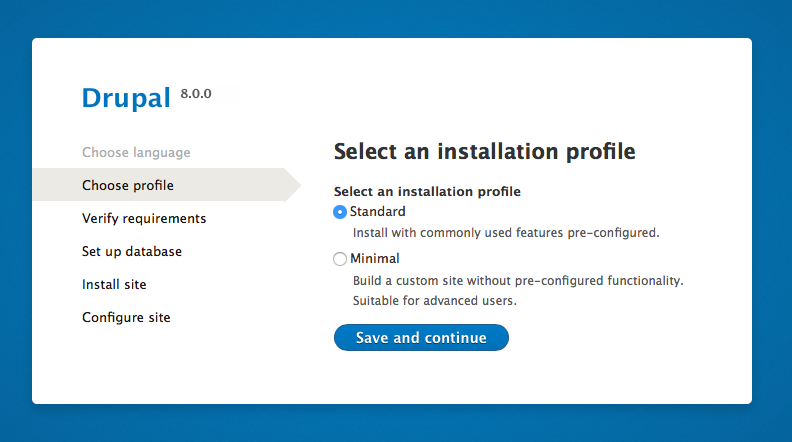The height and width of the screenshot is (442, 792).
Task: Click the active Choose profile step
Action: coord(128,185)
